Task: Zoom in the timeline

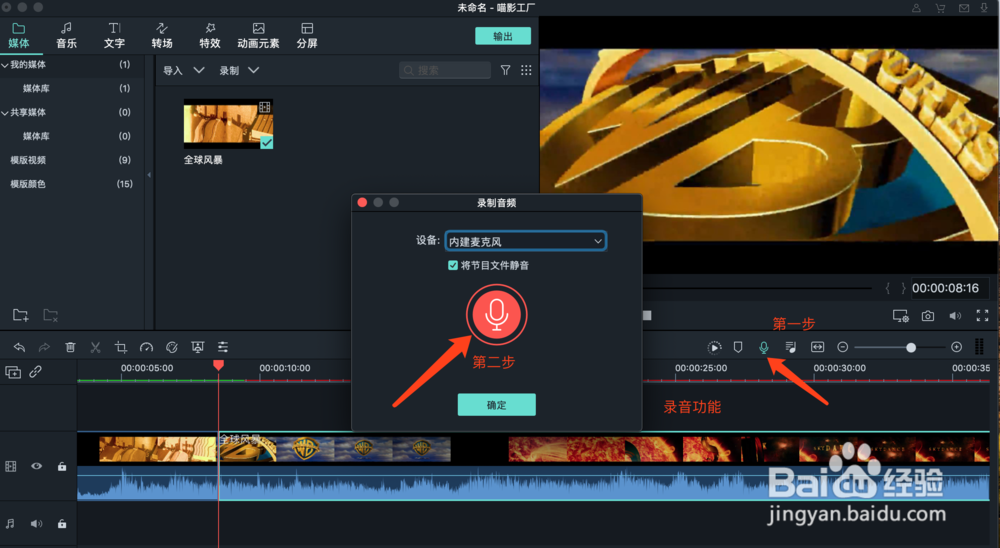Action: (x=956, y=347)
